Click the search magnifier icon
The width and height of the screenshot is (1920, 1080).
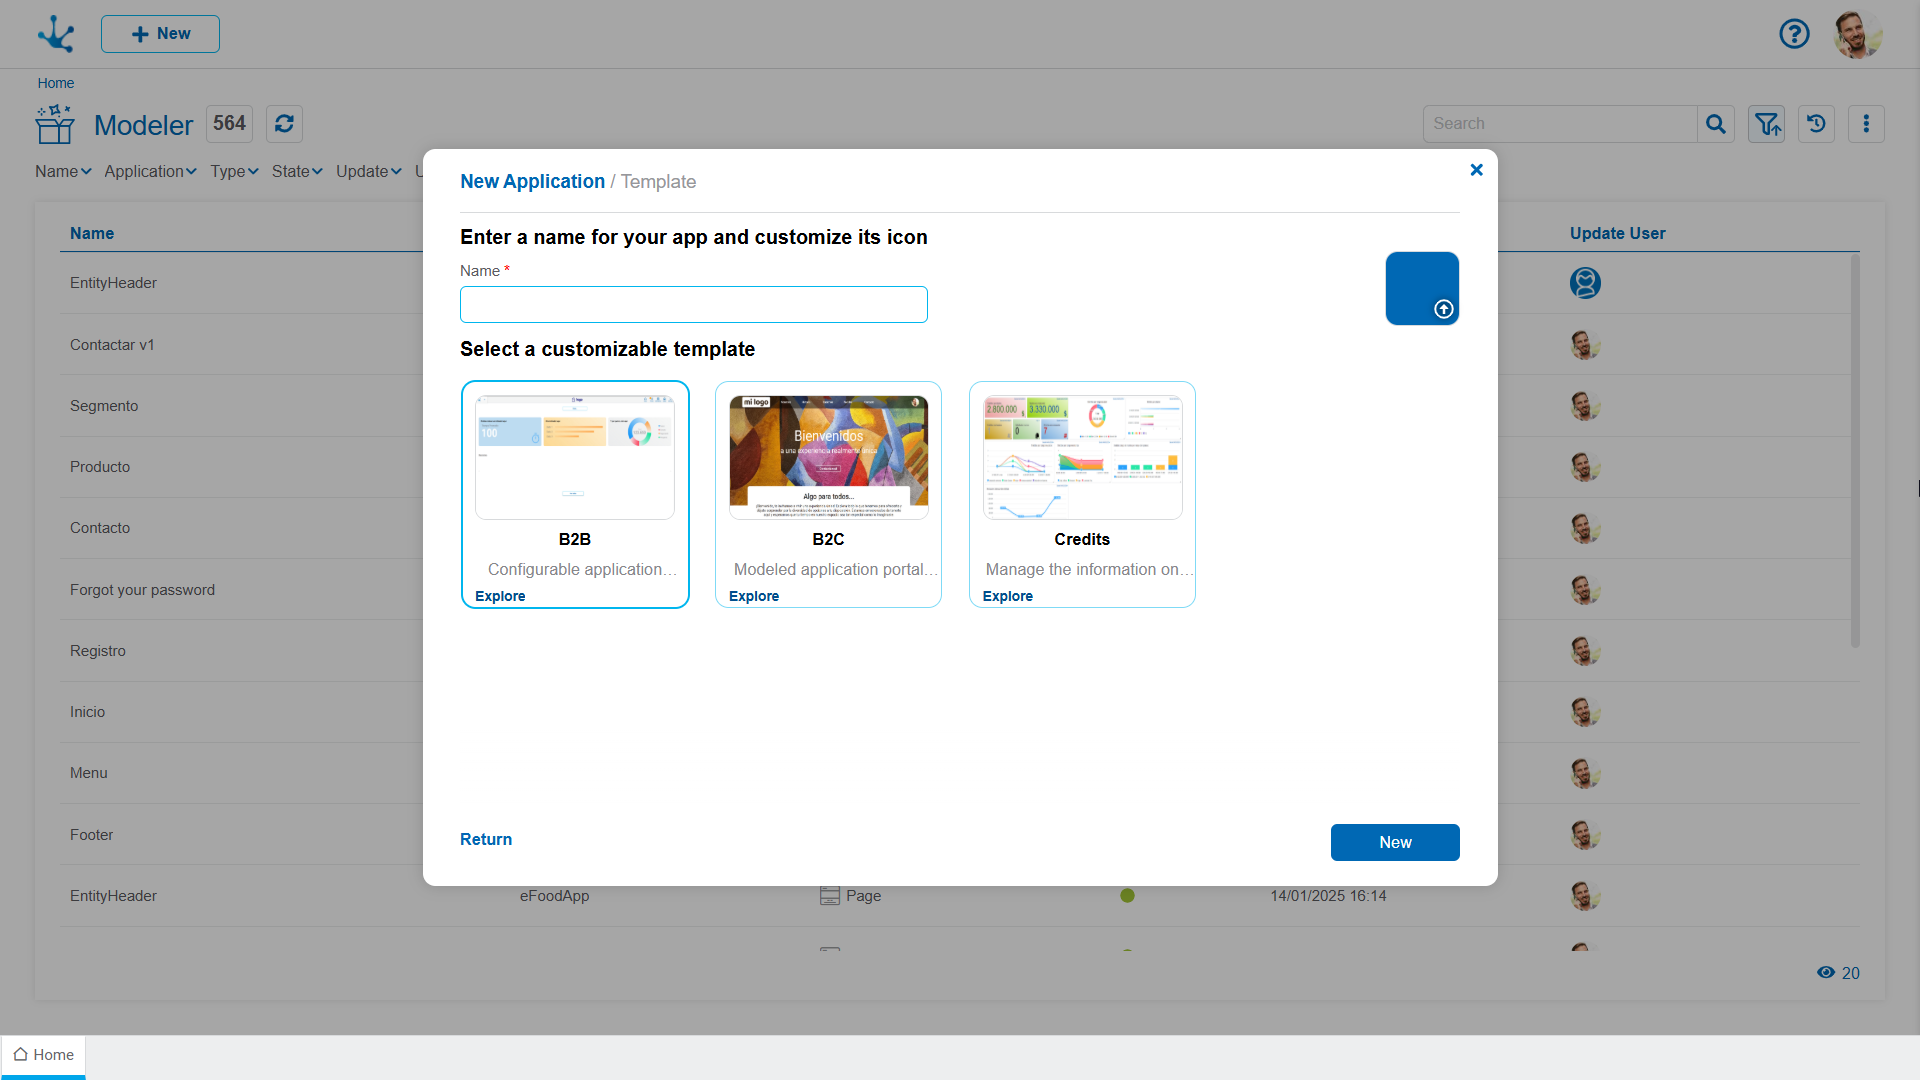click(x=1716, y=124)
